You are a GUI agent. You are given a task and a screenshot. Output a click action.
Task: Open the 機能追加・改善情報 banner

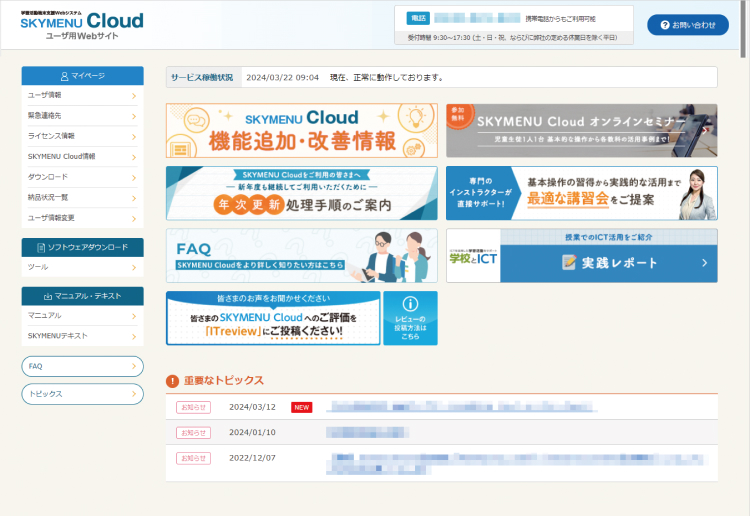point(302,131)
